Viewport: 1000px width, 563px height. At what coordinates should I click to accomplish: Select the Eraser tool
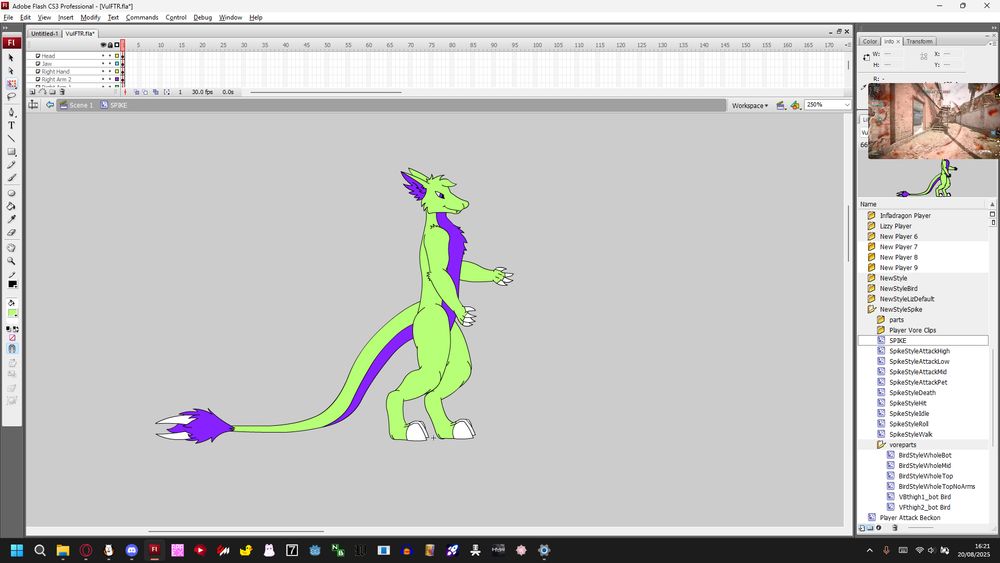point(12,232)
